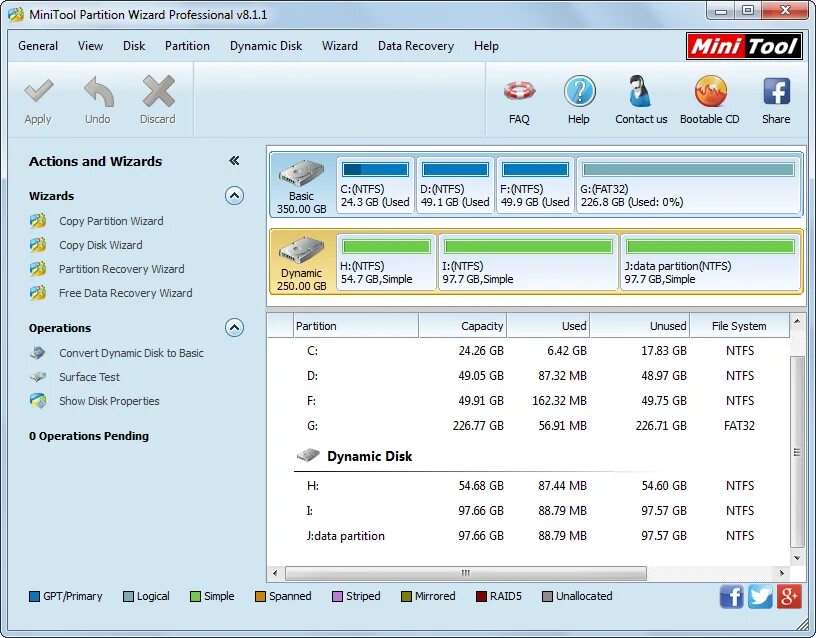Viewport: 816px width, 638px height.
Task: Select the Basic 350.00 GB disk icon
Action: pos(301,173)
